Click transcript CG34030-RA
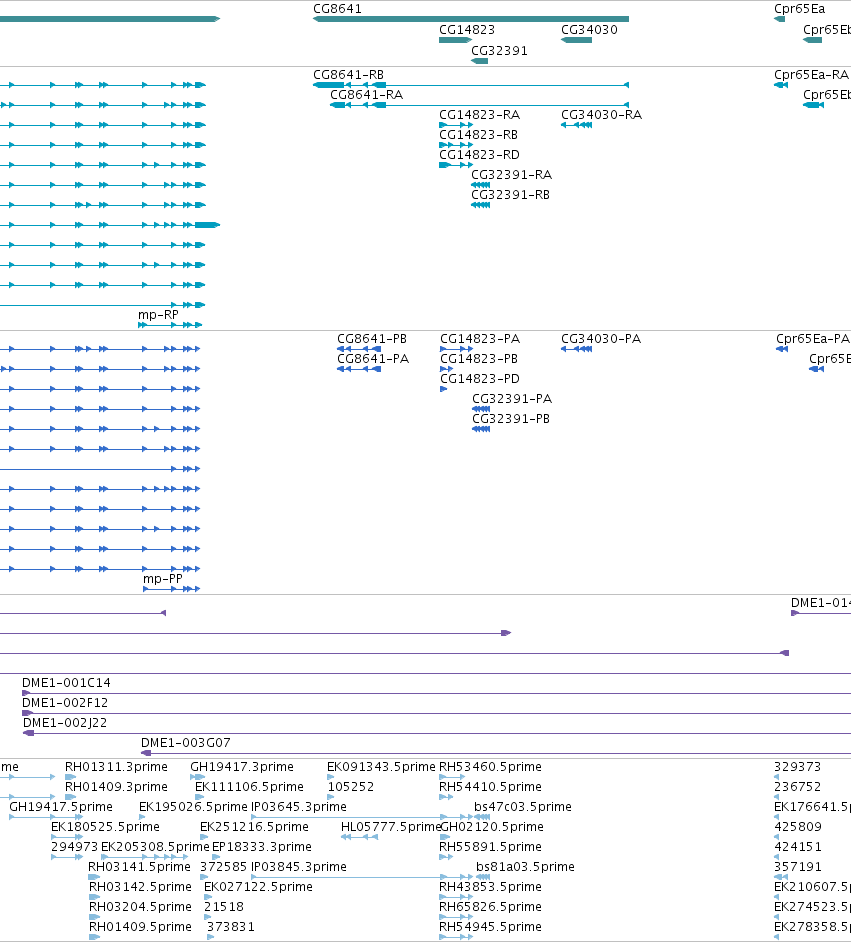851x942 pixels. [576, 125]
